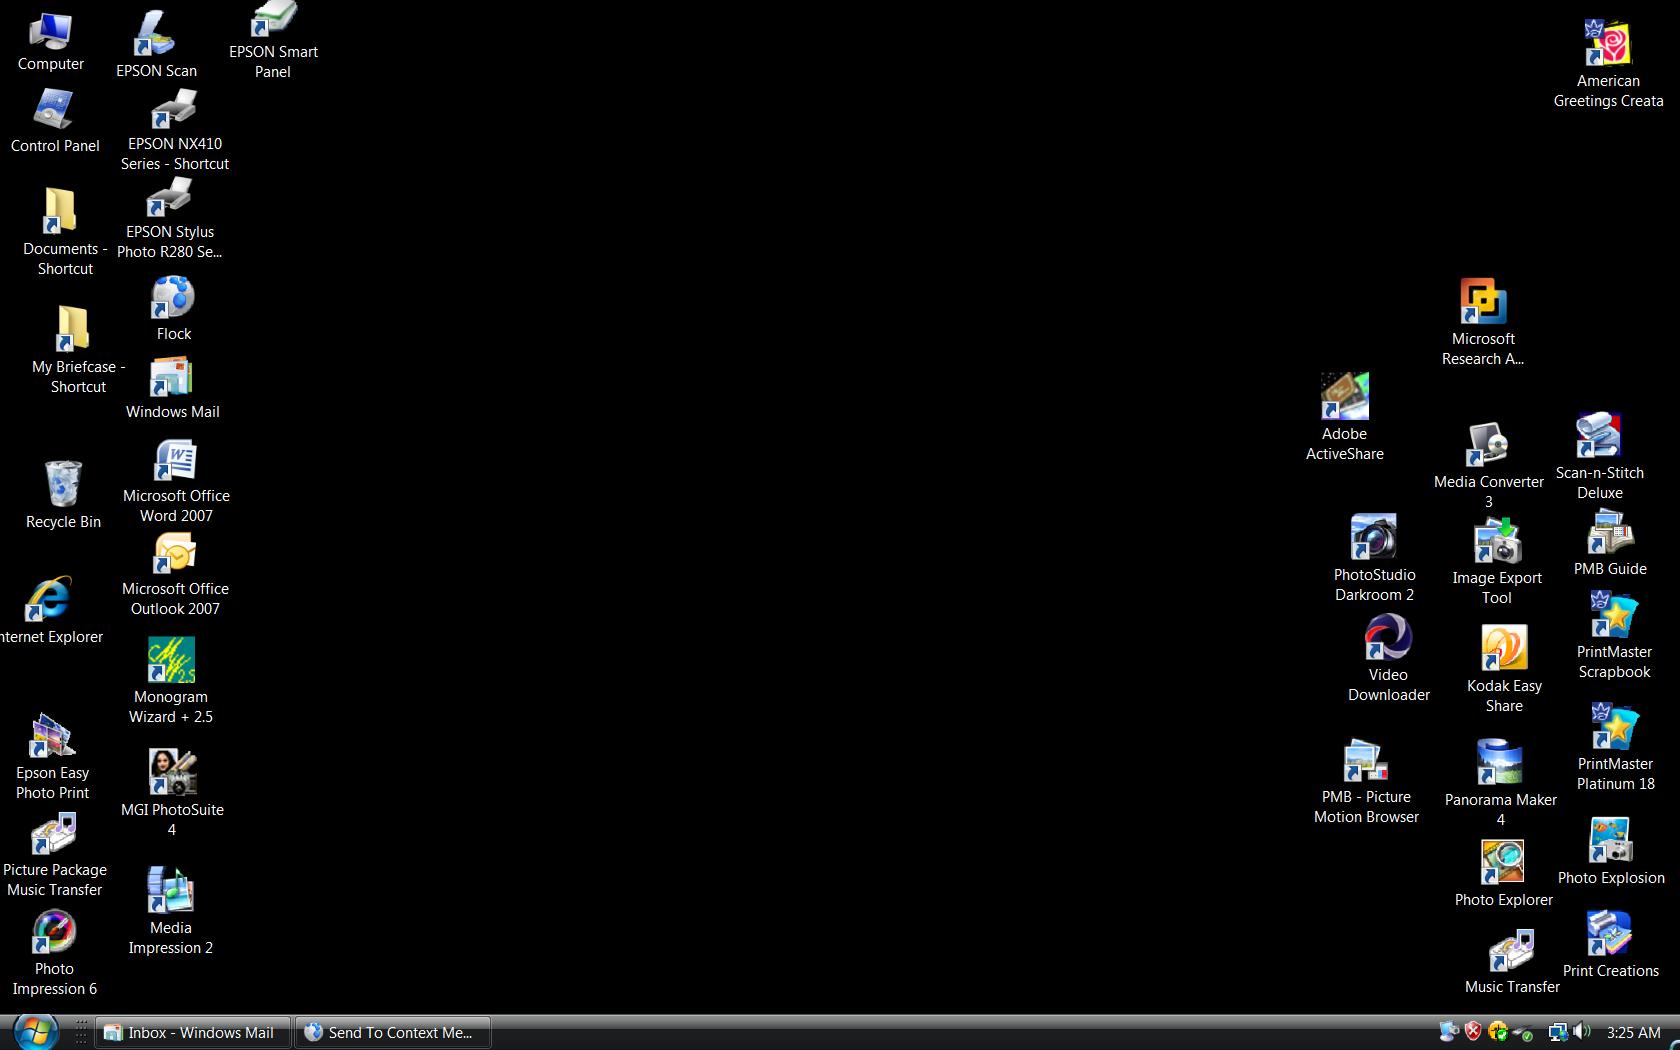
Task: Select EPSON NX410 Series shortcut
Action: (174, 109)
